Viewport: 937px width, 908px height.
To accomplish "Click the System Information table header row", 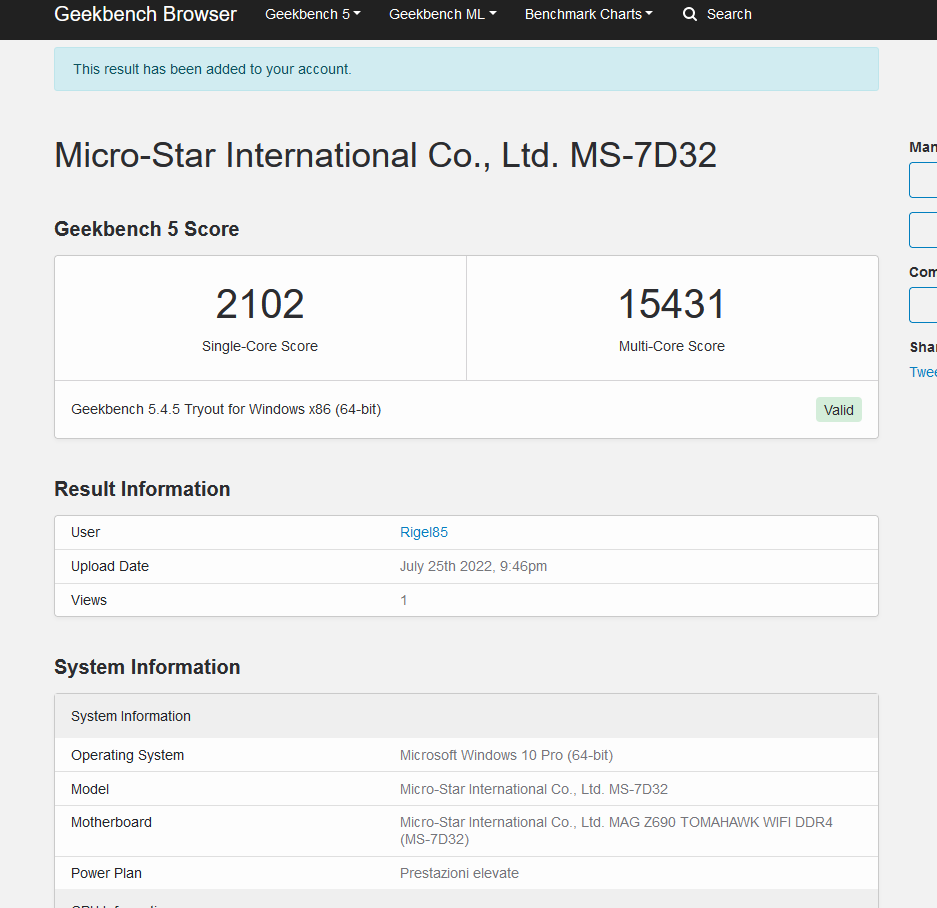I will coord(466,716).
